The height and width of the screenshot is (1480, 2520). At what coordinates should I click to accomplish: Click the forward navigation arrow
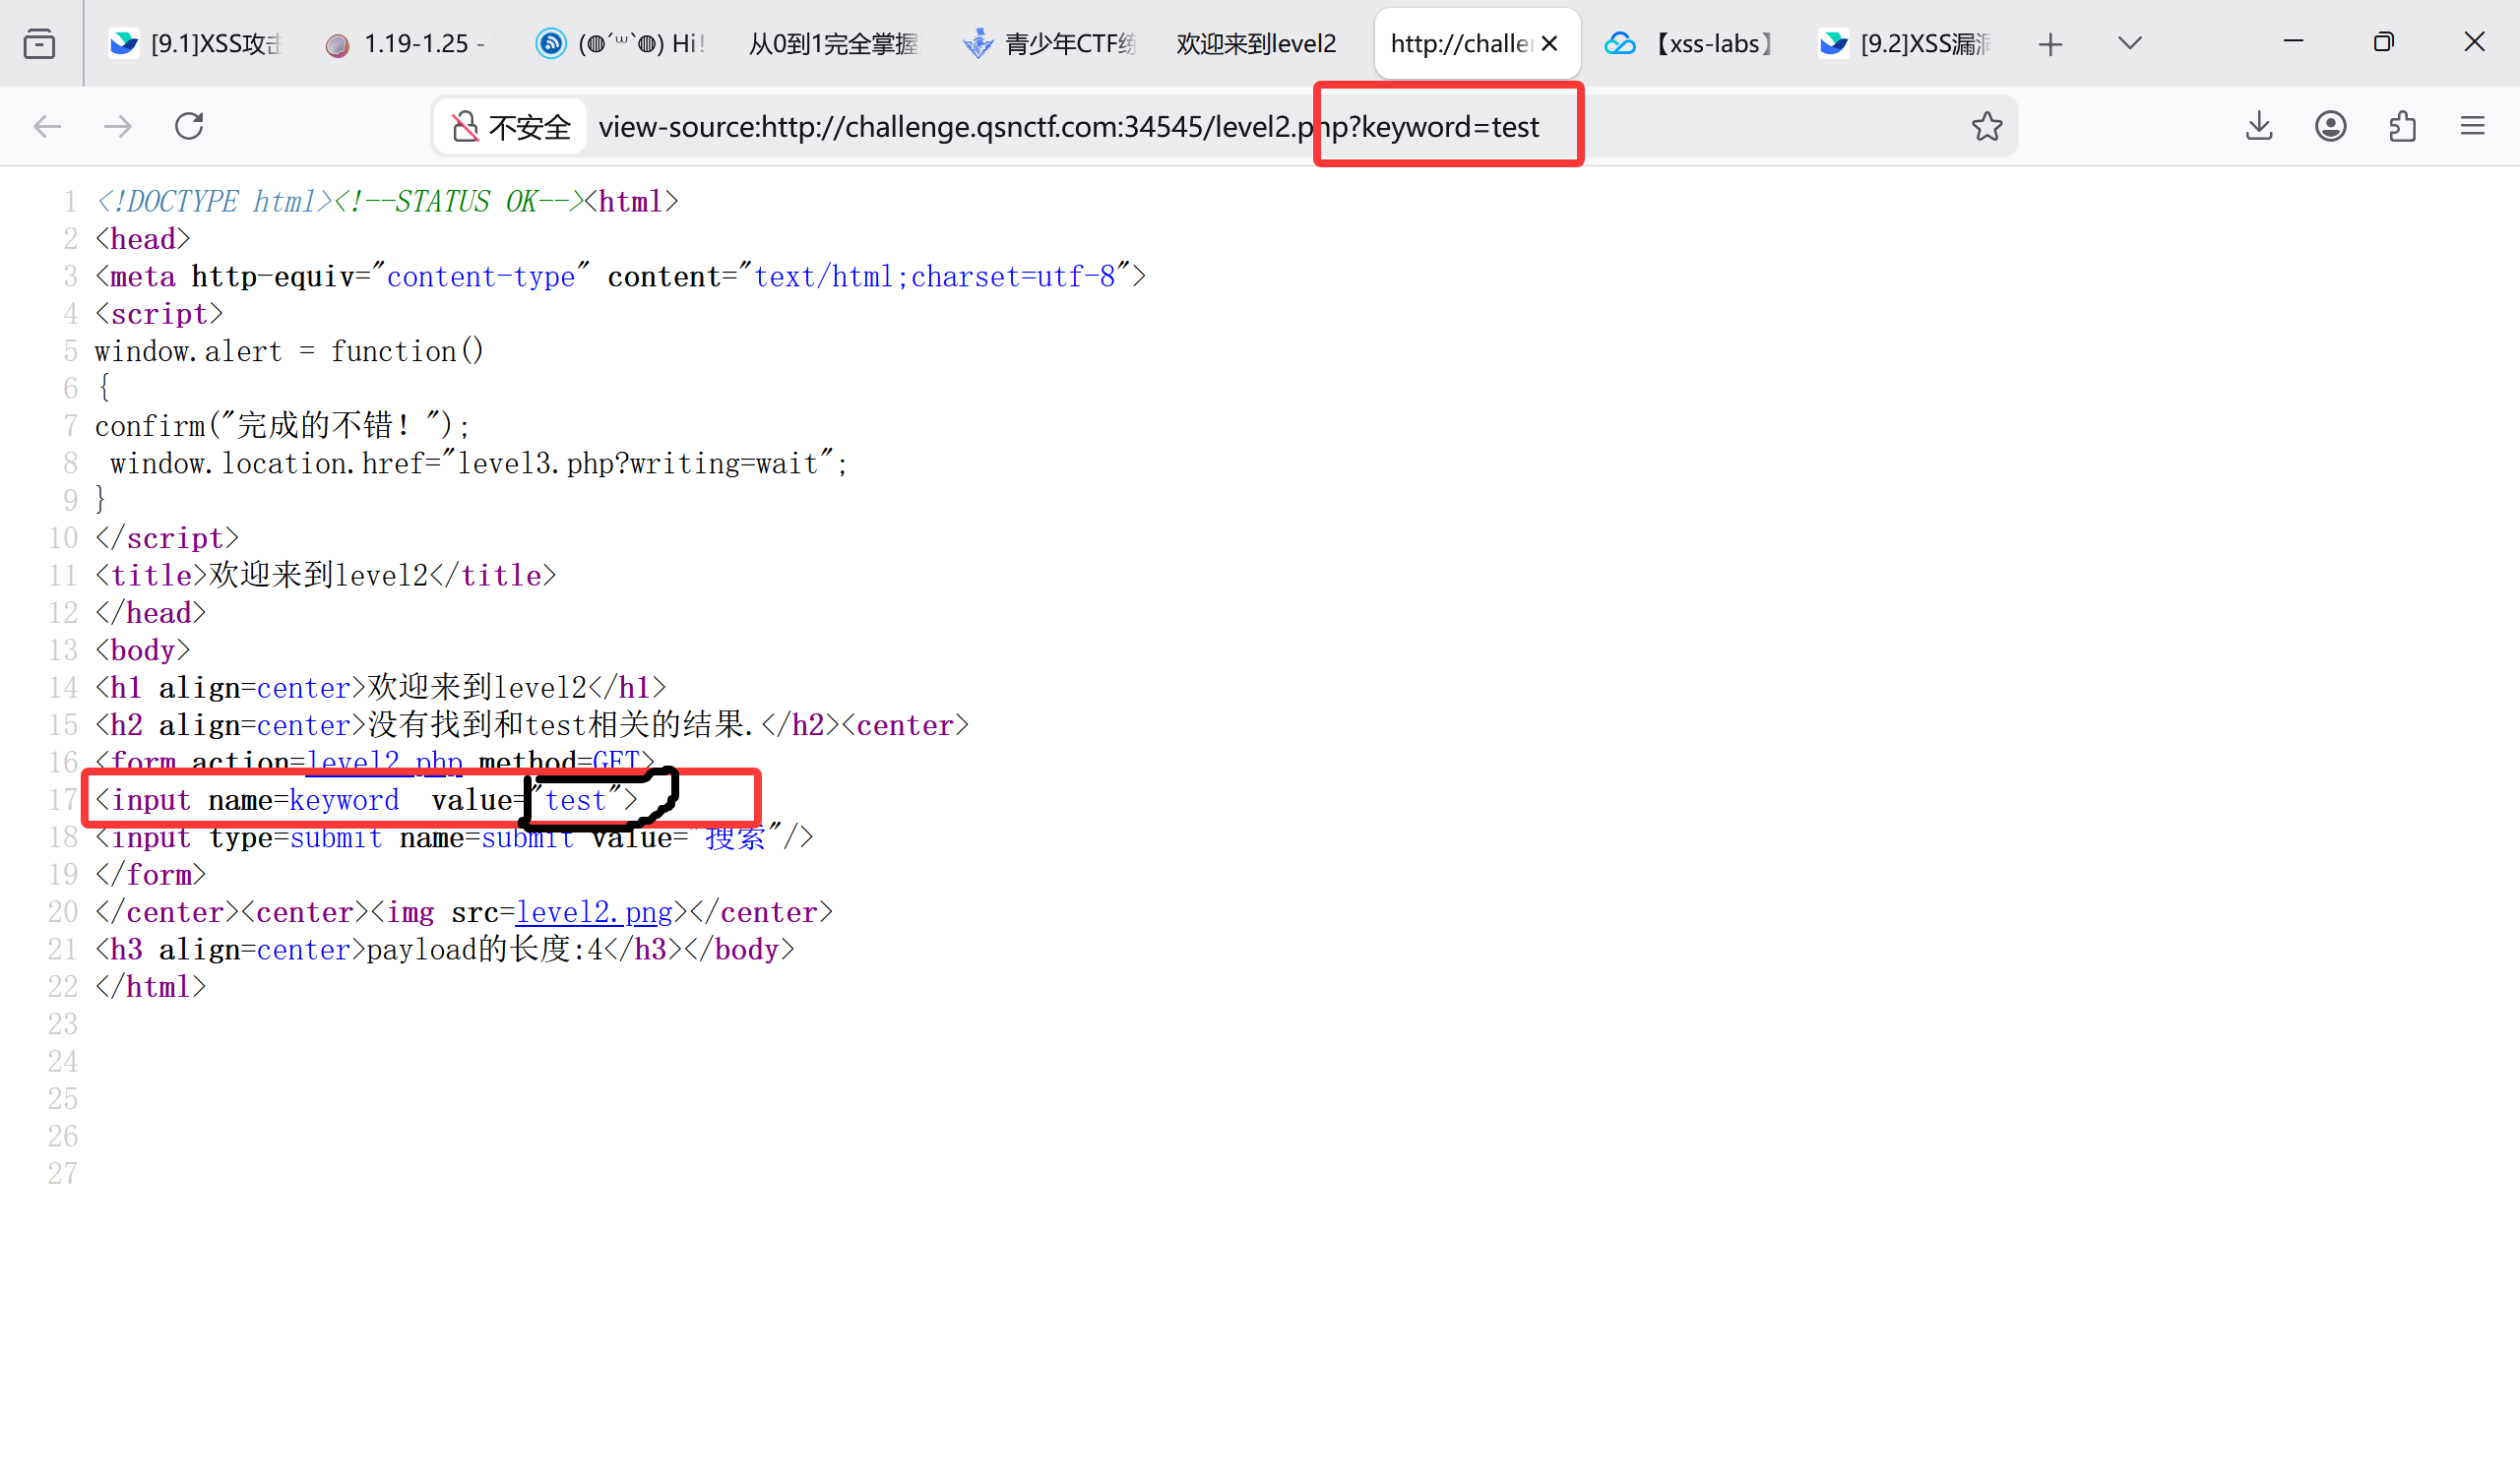(118, 126)
